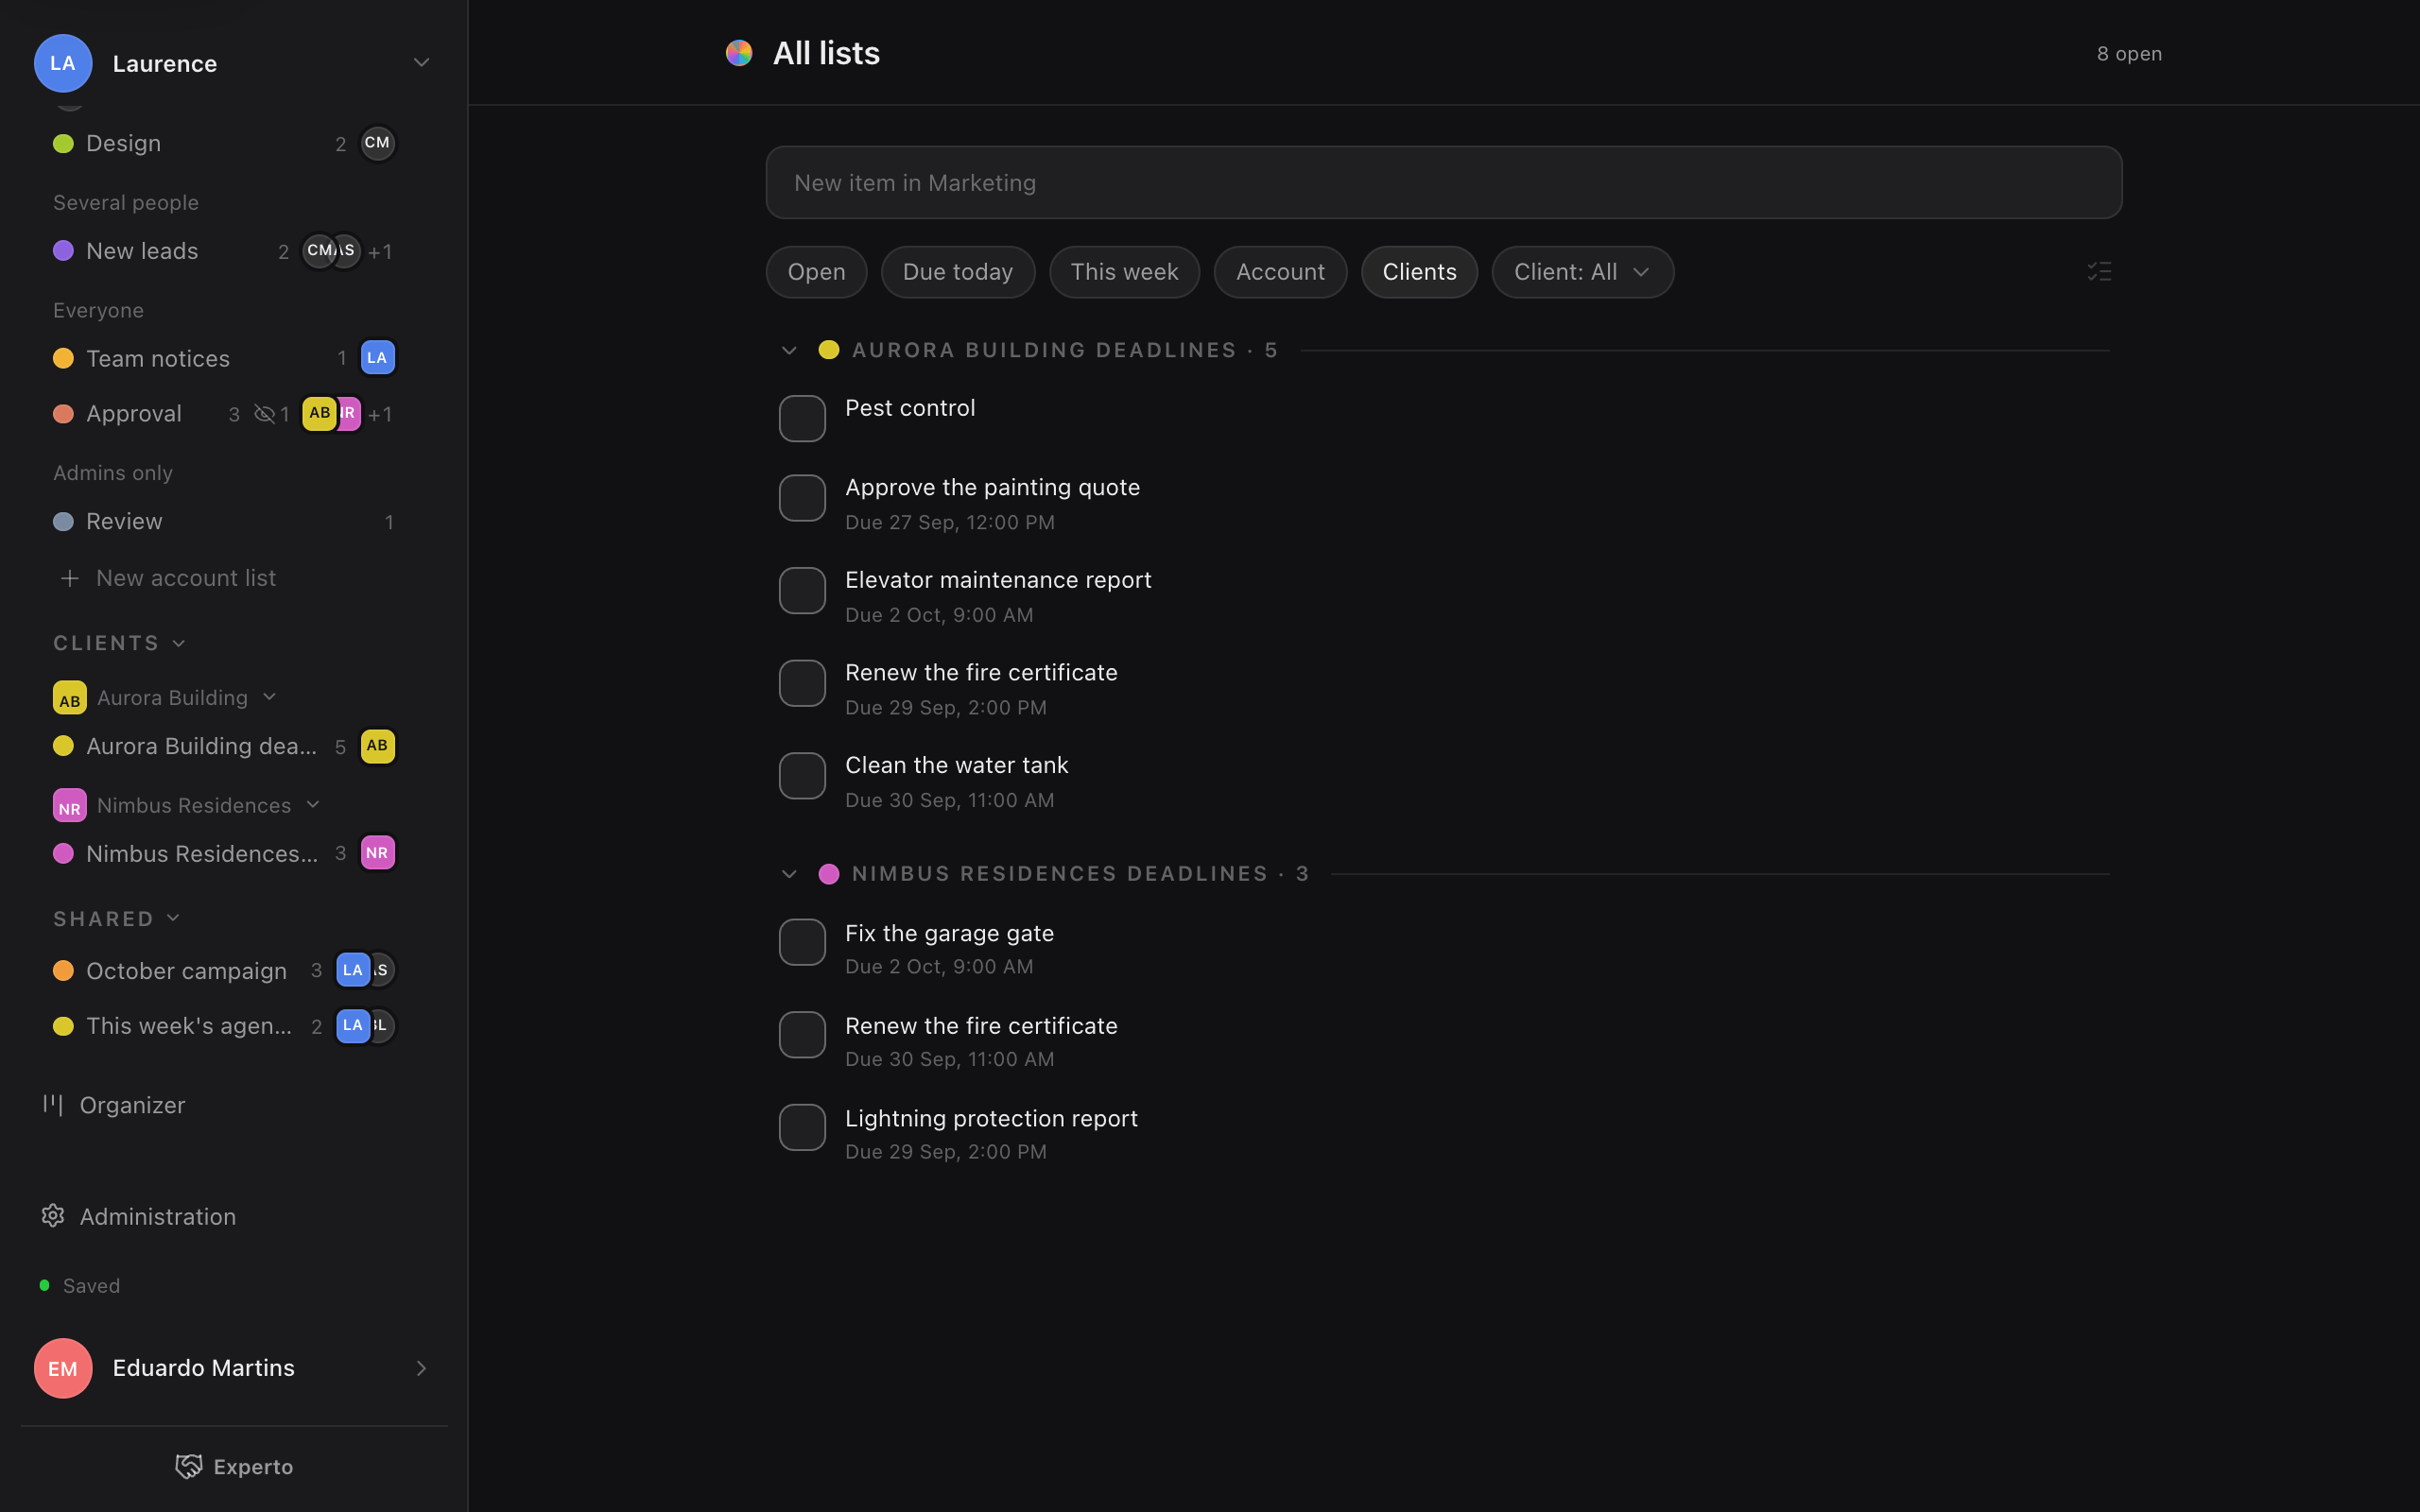
Task: Open the Approval list
Action: [x=225, y=414]
